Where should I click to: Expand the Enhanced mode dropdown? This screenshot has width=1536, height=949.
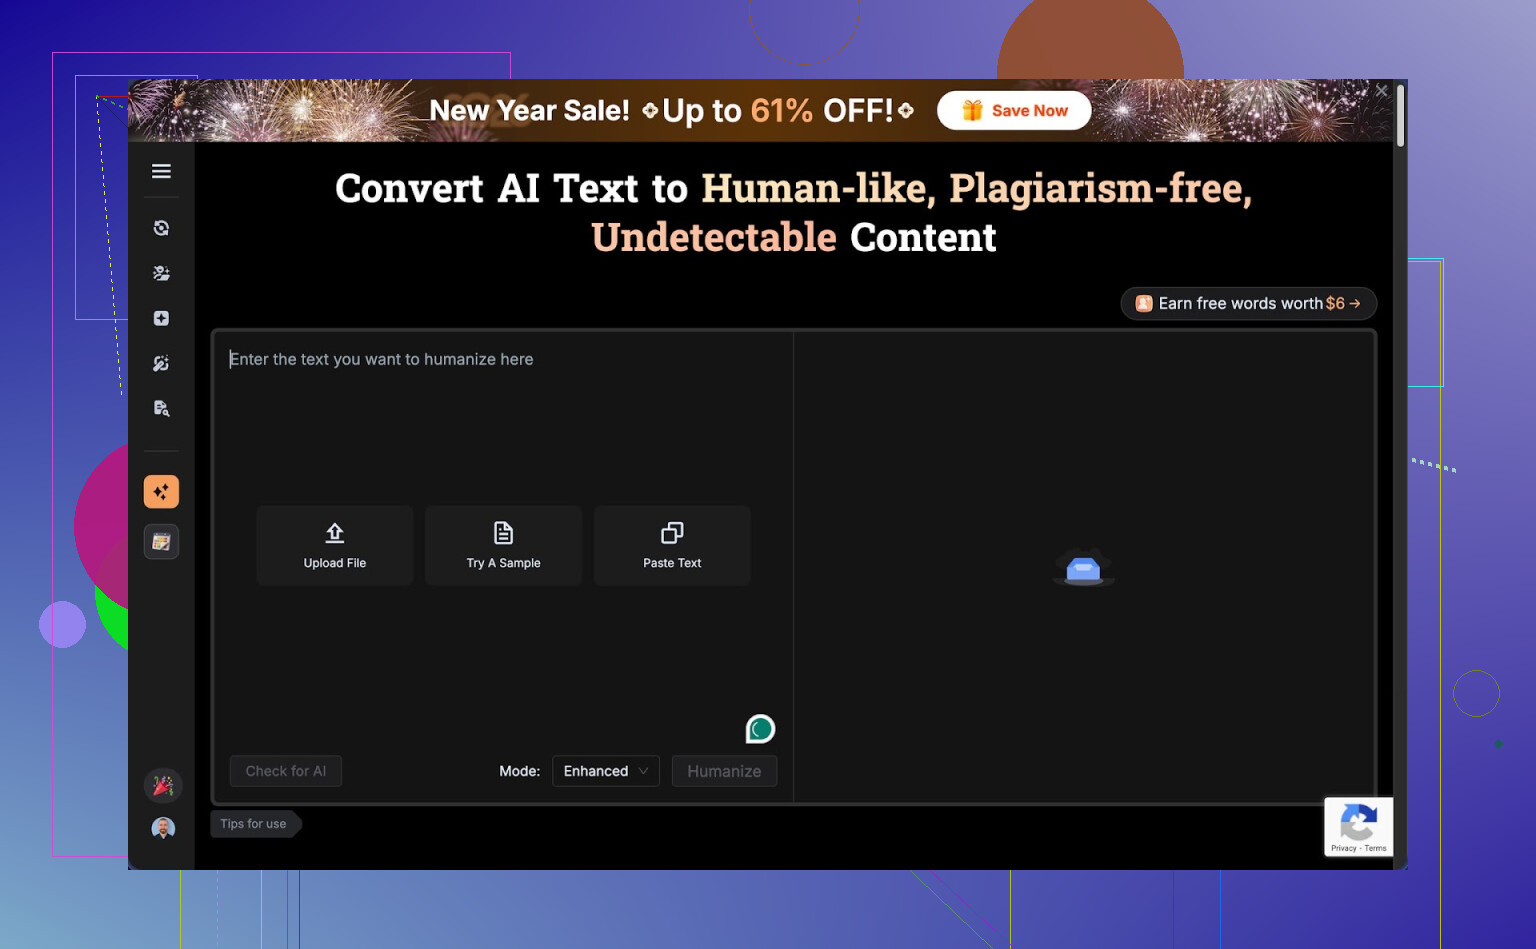605,771
